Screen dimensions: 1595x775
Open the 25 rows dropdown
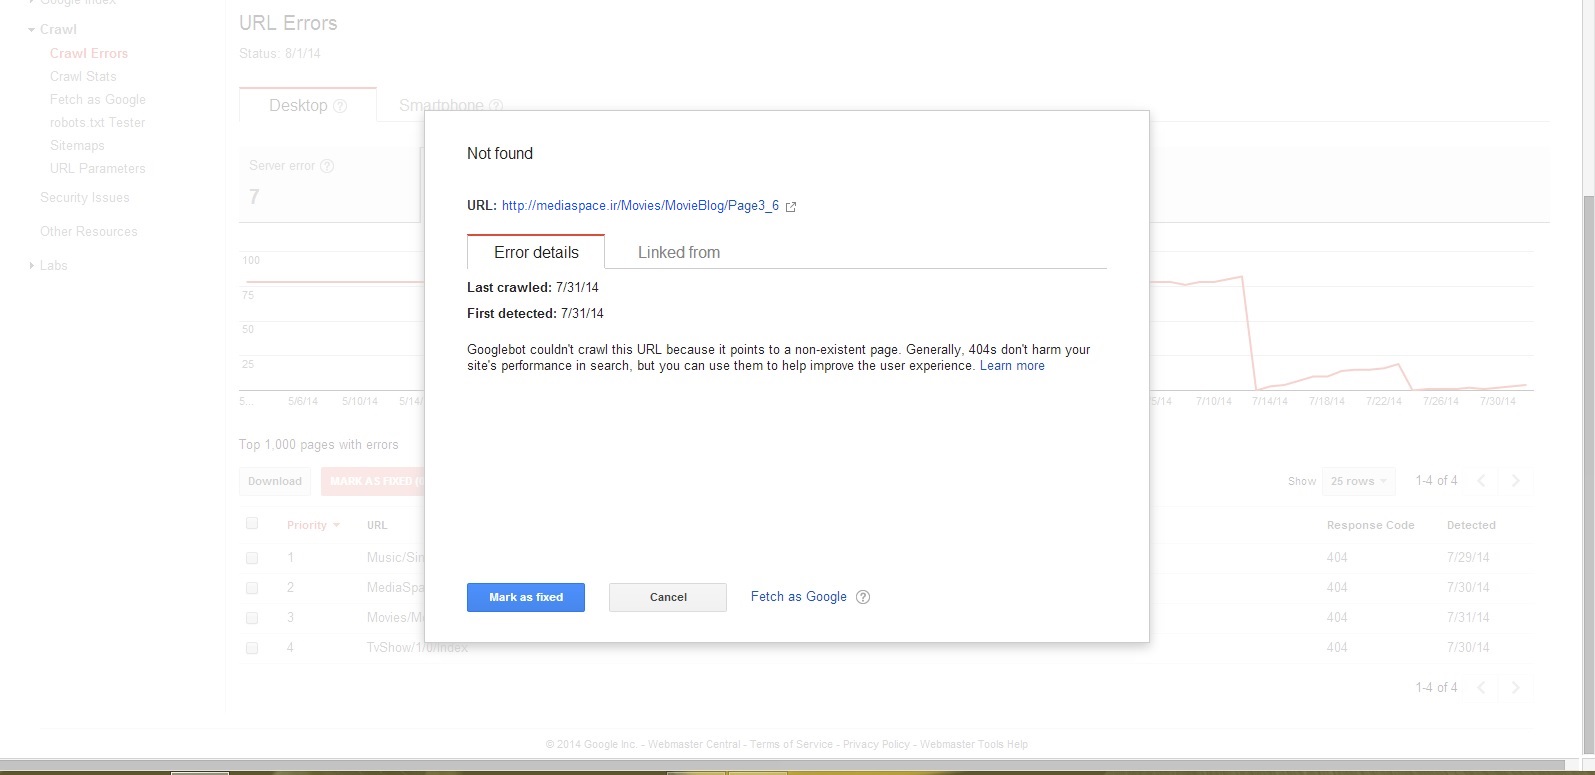tap(1358, 481)
